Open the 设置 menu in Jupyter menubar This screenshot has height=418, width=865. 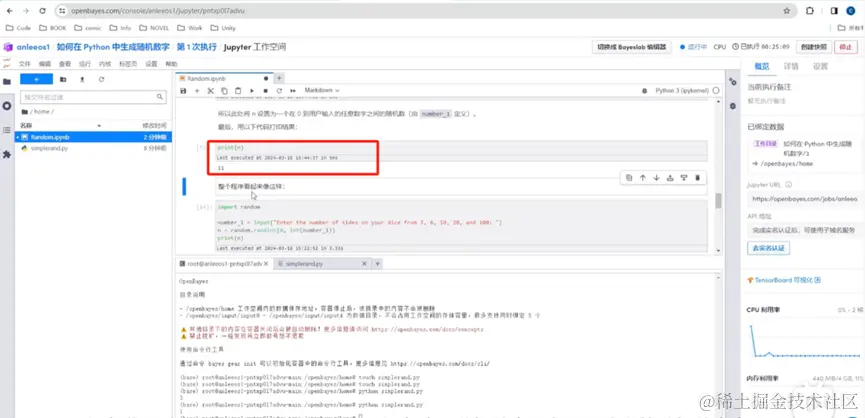click(151, 64)
